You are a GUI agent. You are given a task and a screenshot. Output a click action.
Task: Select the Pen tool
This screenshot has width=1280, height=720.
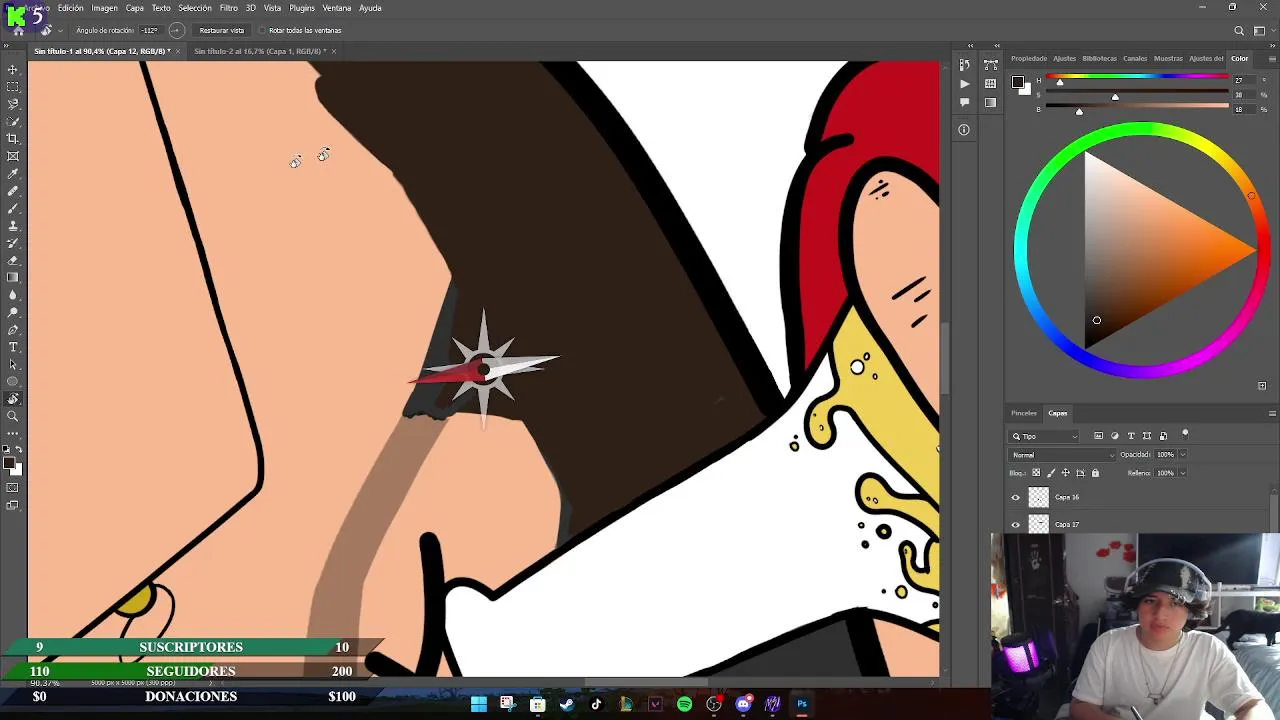13,330
